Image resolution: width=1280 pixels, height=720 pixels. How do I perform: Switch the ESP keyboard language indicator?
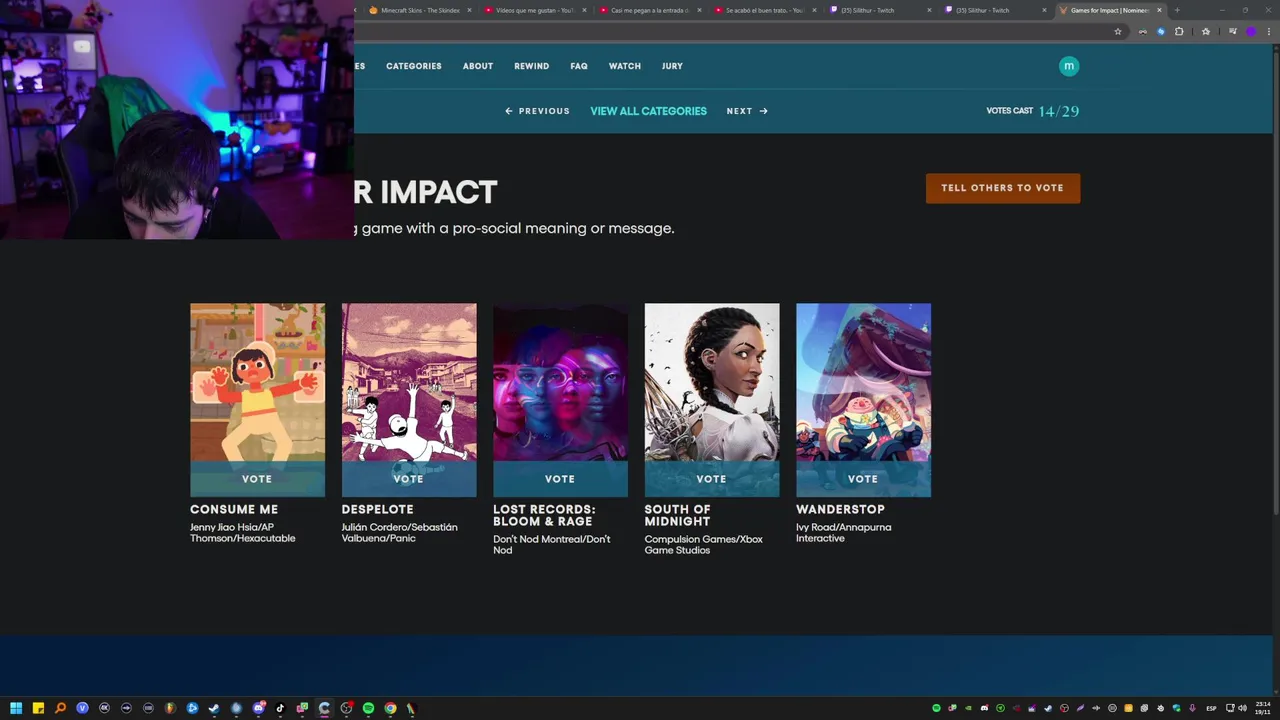tap(1211, 708)
